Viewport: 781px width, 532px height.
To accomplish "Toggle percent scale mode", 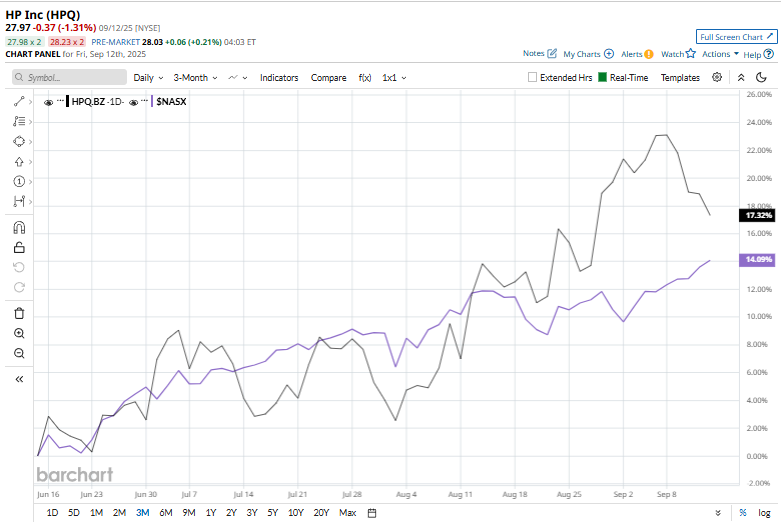I will point(743,513).
